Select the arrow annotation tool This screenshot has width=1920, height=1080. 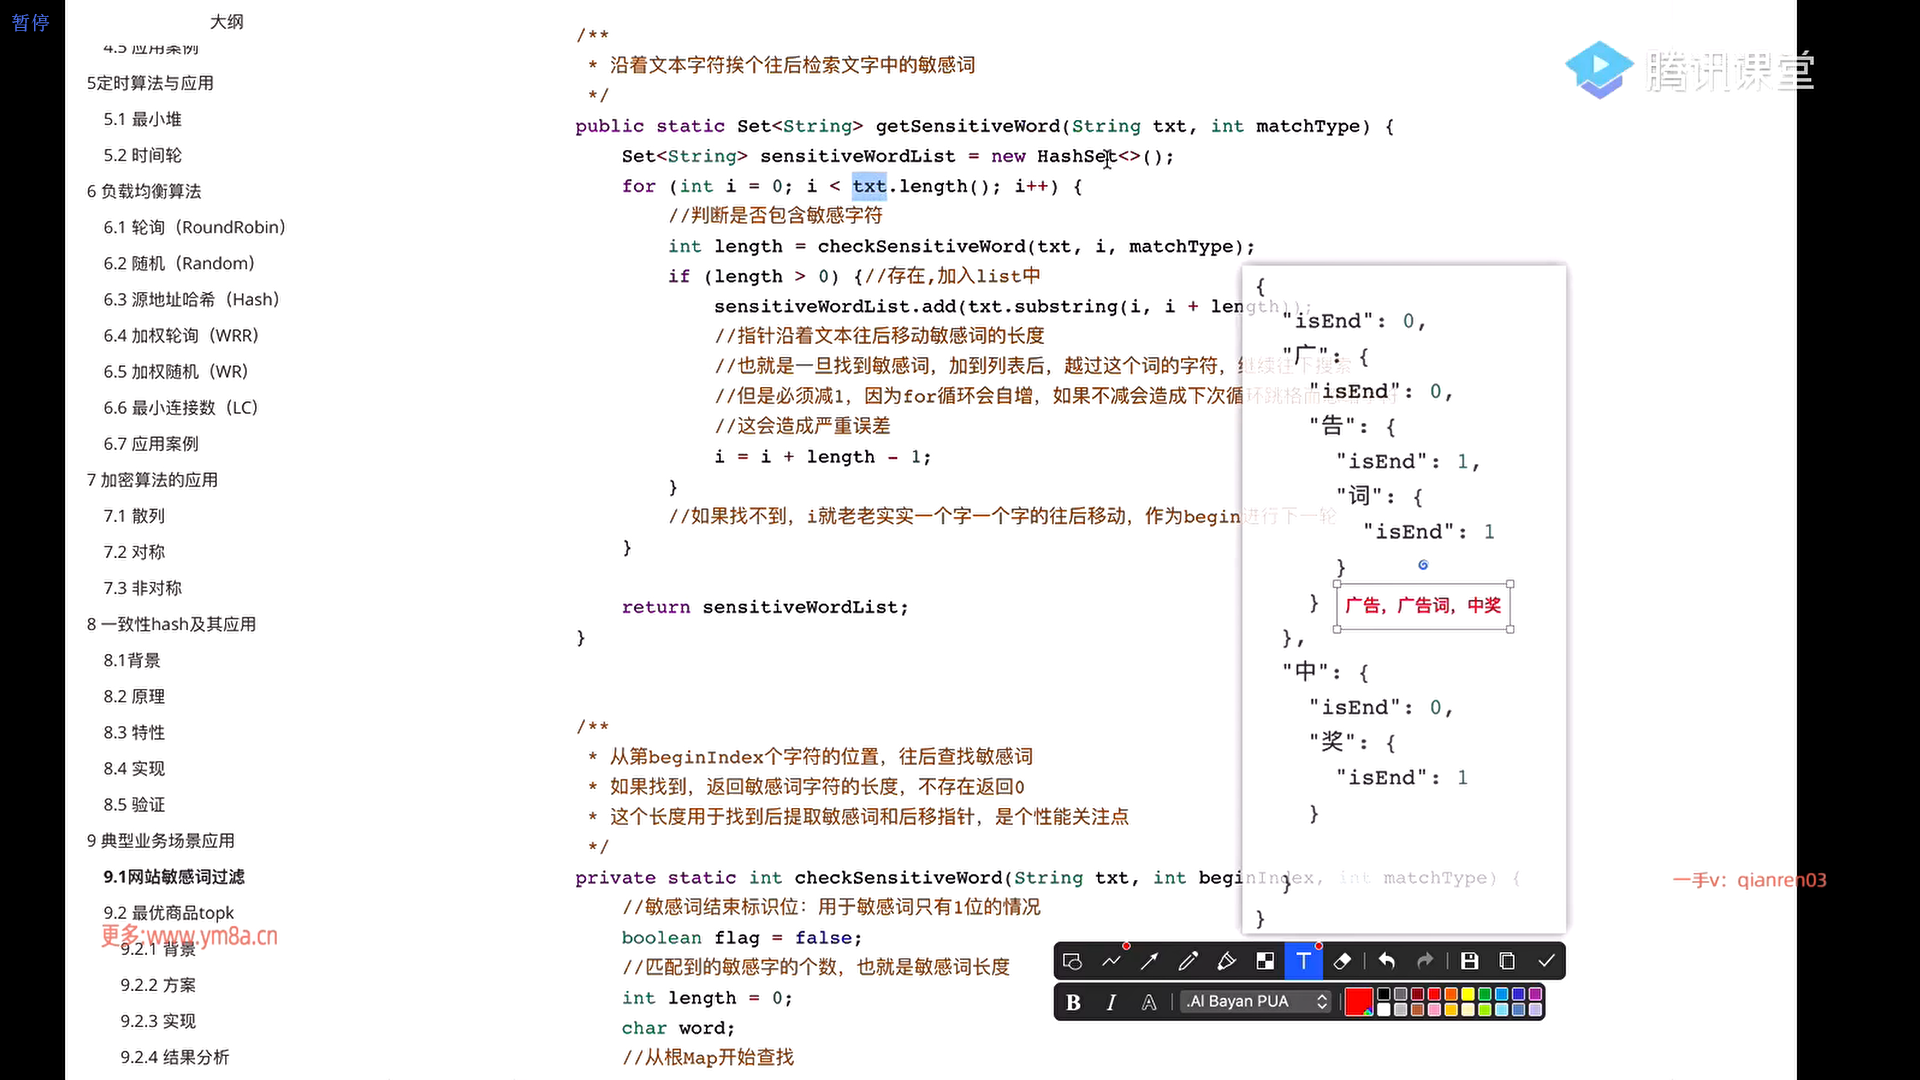click(x=1149, y=961)
